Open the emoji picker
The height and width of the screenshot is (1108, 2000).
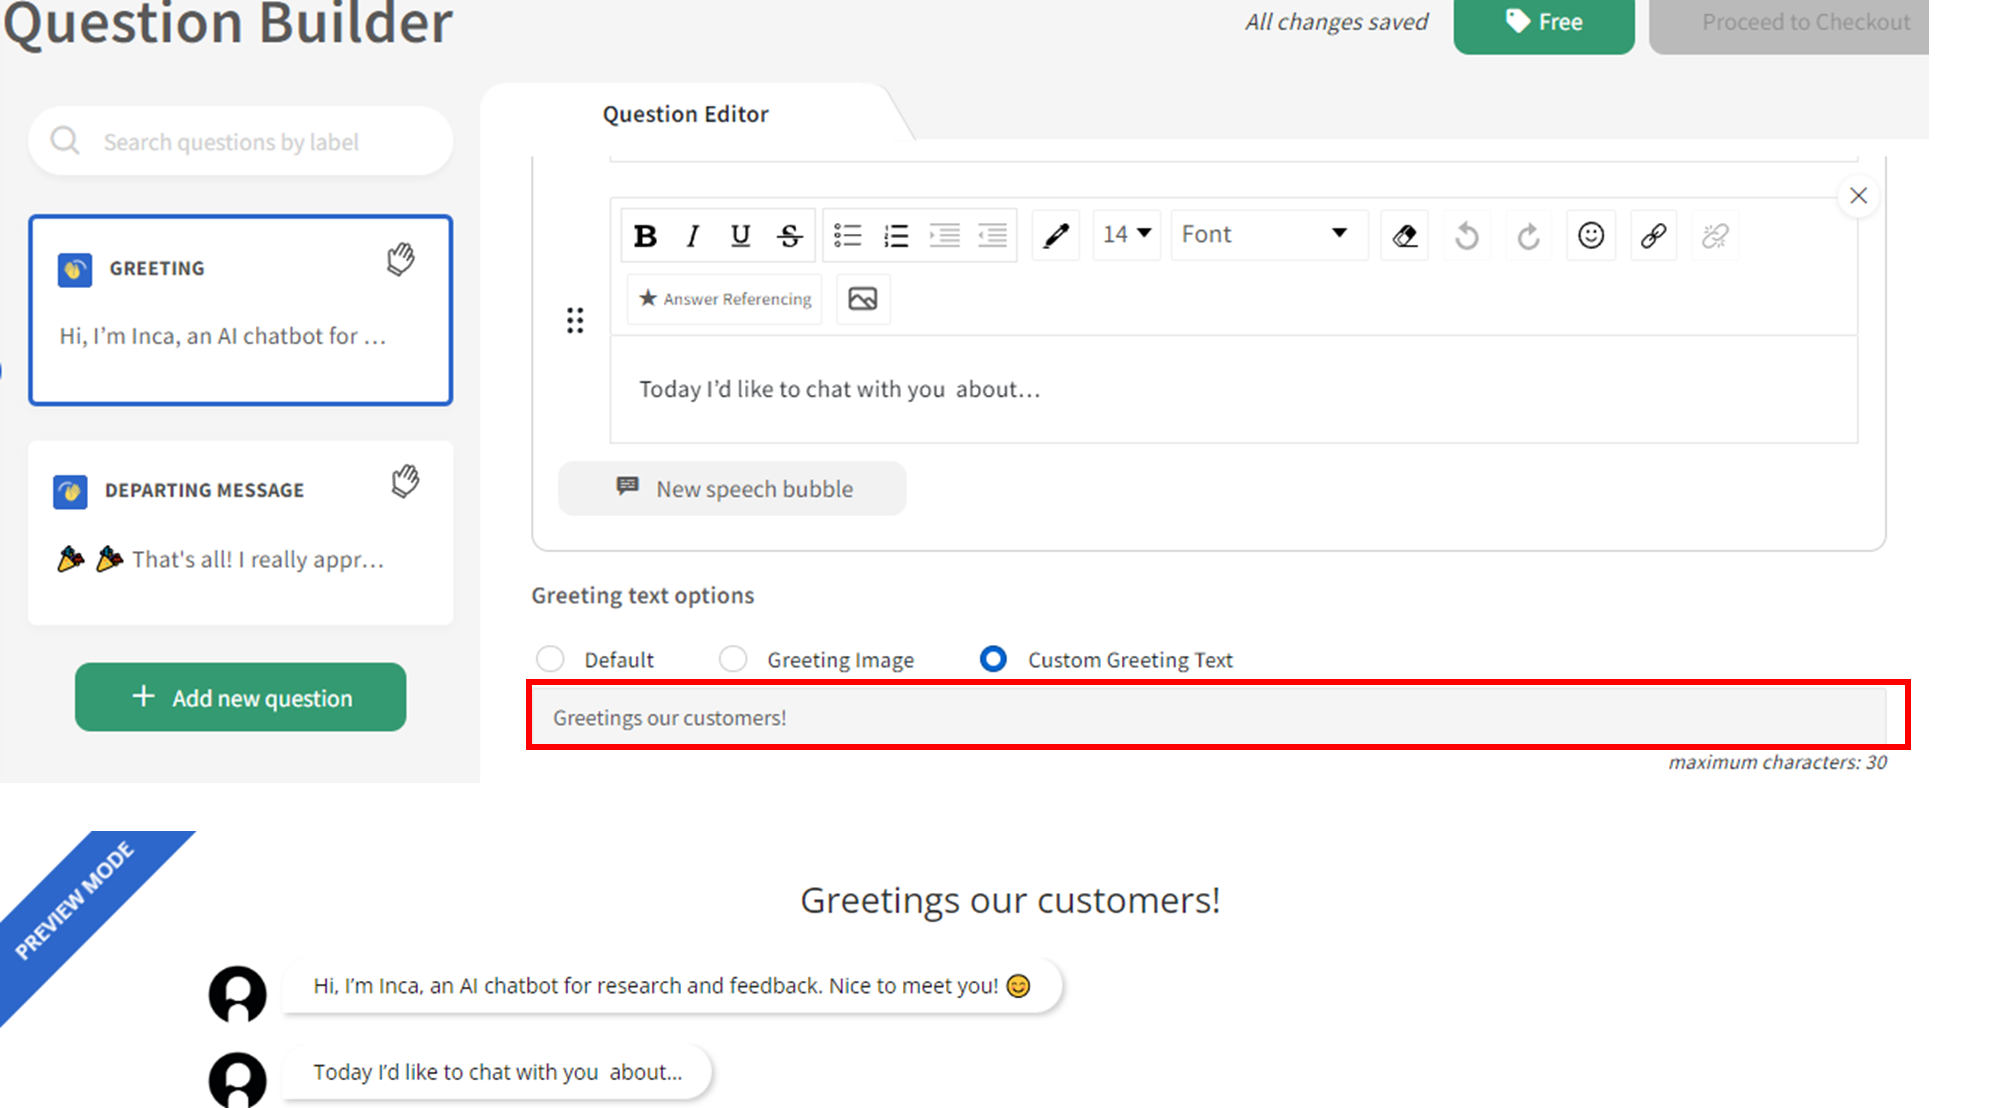1590,236
